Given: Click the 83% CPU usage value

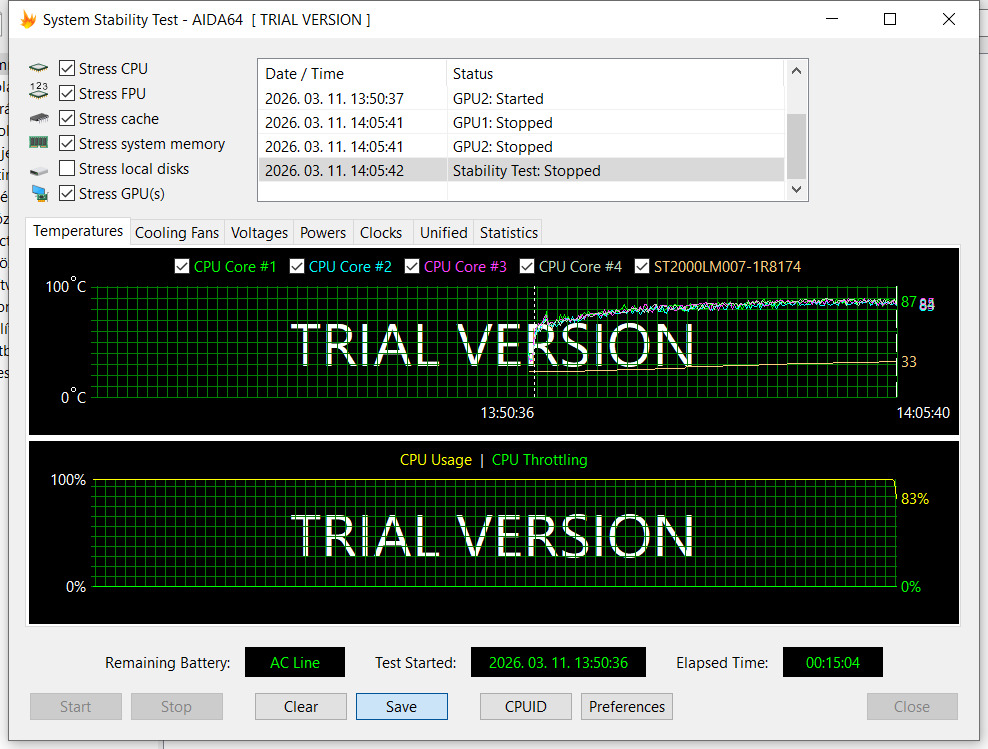Looking at the screenshot, I should (x=915, y=499).
